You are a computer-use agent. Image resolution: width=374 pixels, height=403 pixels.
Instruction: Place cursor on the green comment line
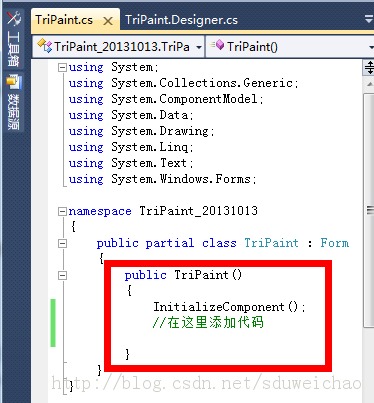click(208, 323)
